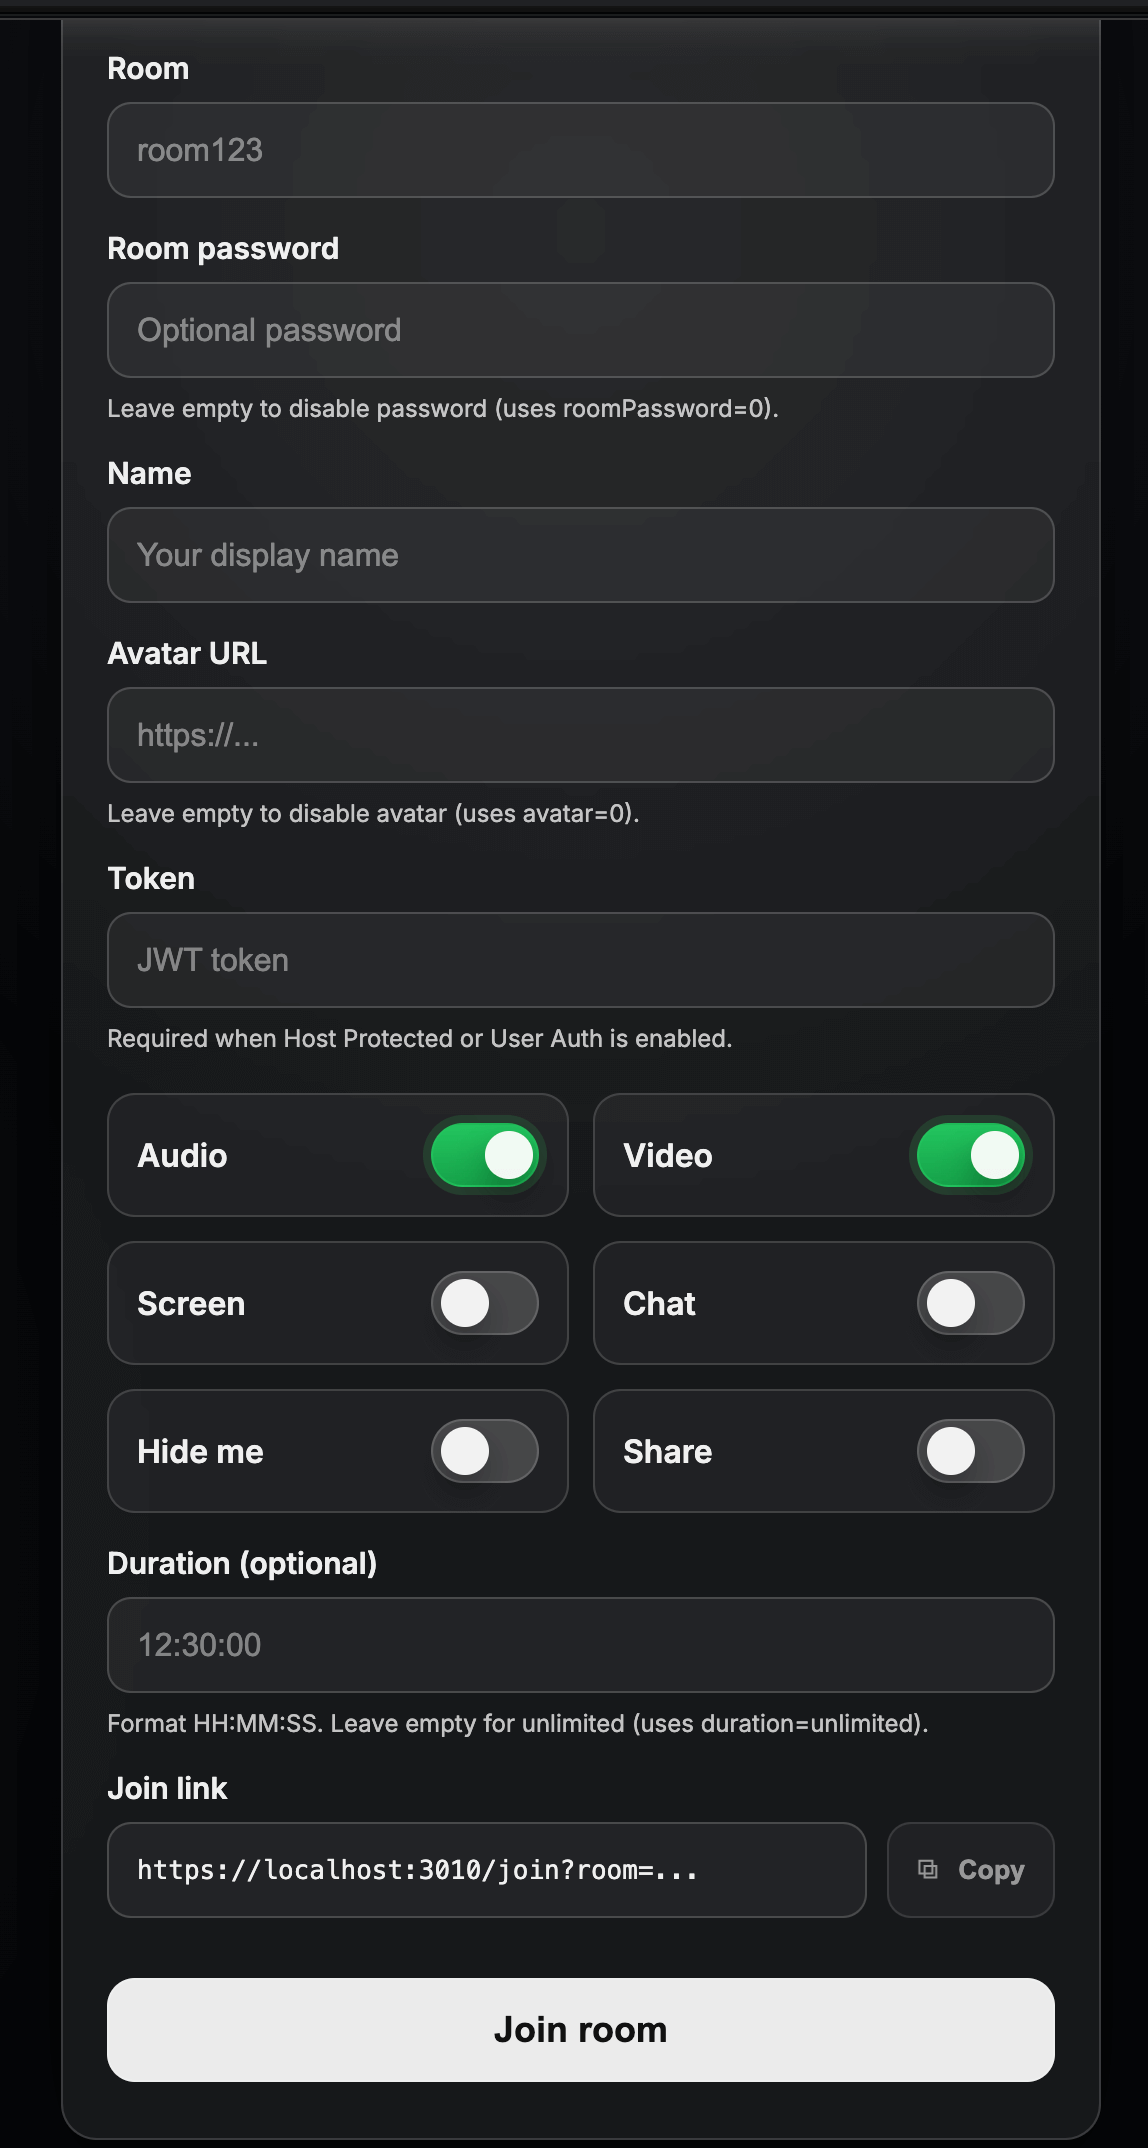Enable the Screen toggle

click(x=485, y=1303)
